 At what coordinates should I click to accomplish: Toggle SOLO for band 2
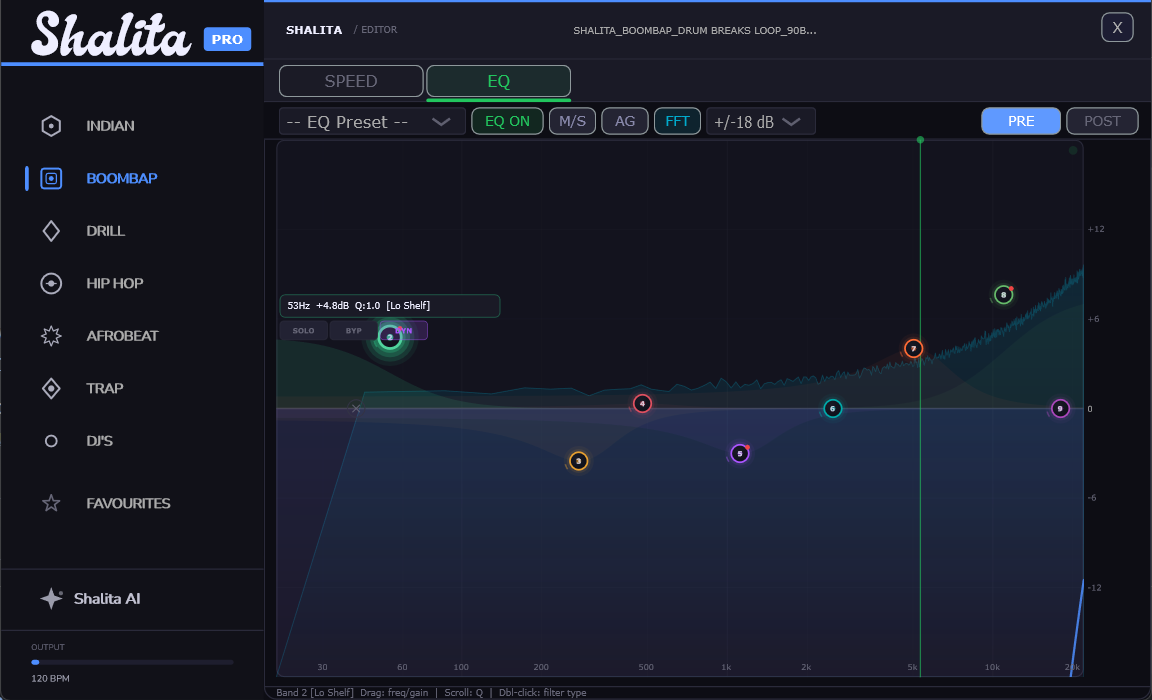pos(303,331)
